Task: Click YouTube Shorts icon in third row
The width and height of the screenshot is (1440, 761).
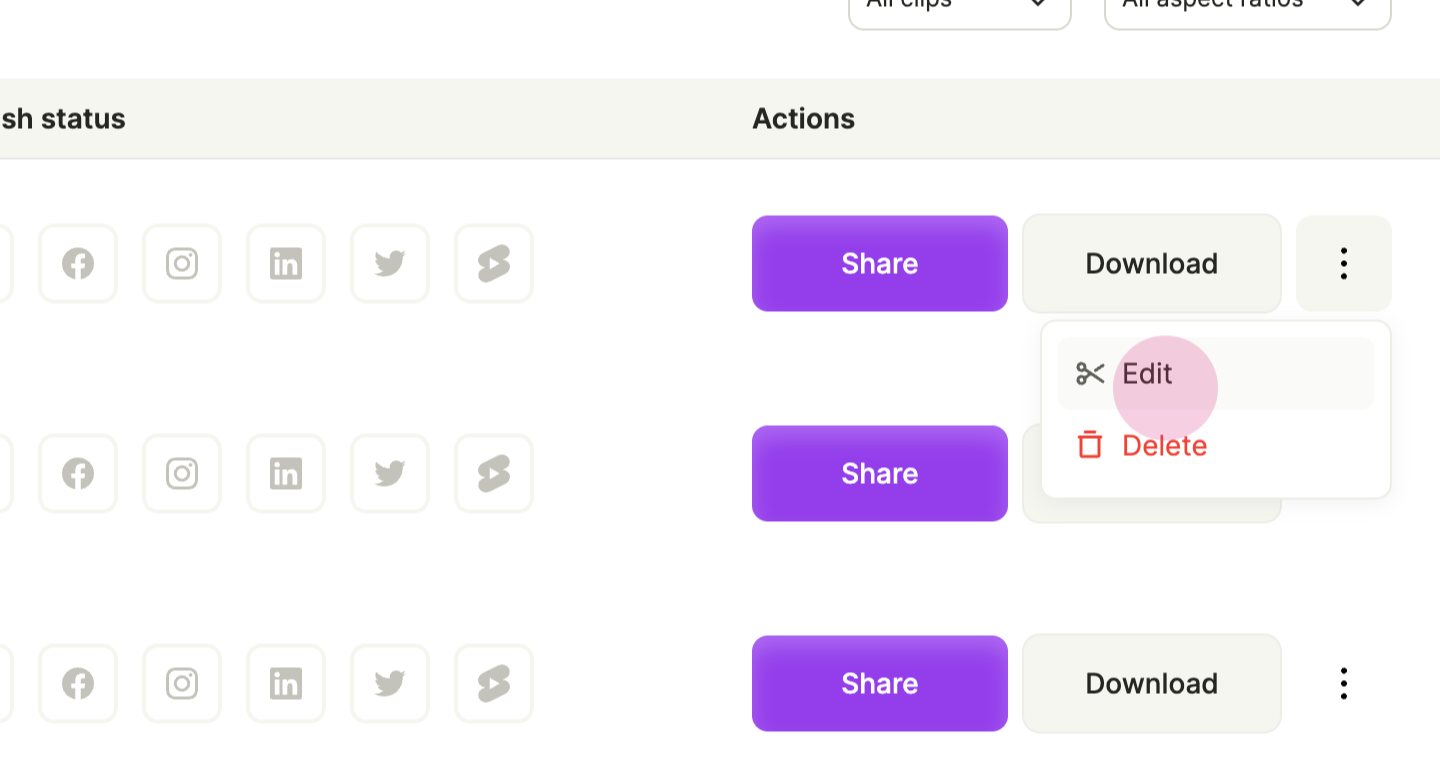Action: [x=494, y=684]
